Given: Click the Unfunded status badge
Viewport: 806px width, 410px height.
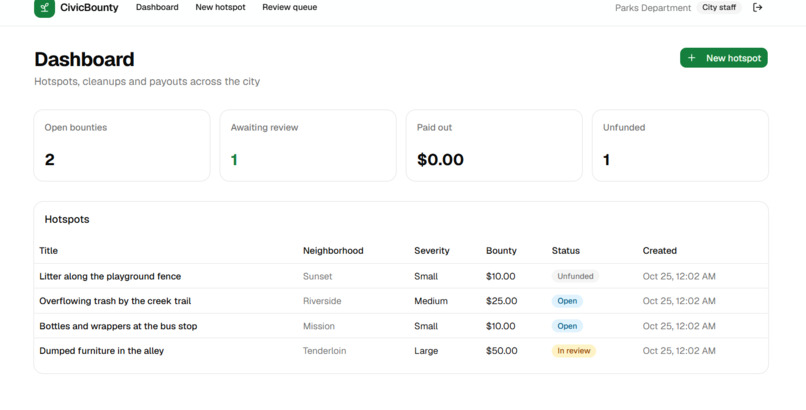Looking at the screenshot, I should coord(575,276).
